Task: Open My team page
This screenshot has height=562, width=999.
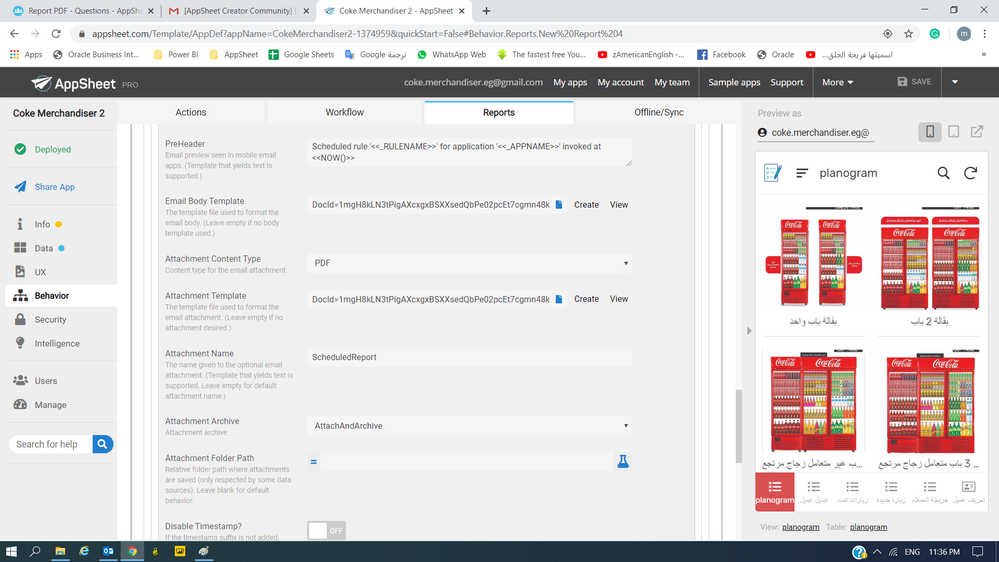Action: click(x=672, y=82)
